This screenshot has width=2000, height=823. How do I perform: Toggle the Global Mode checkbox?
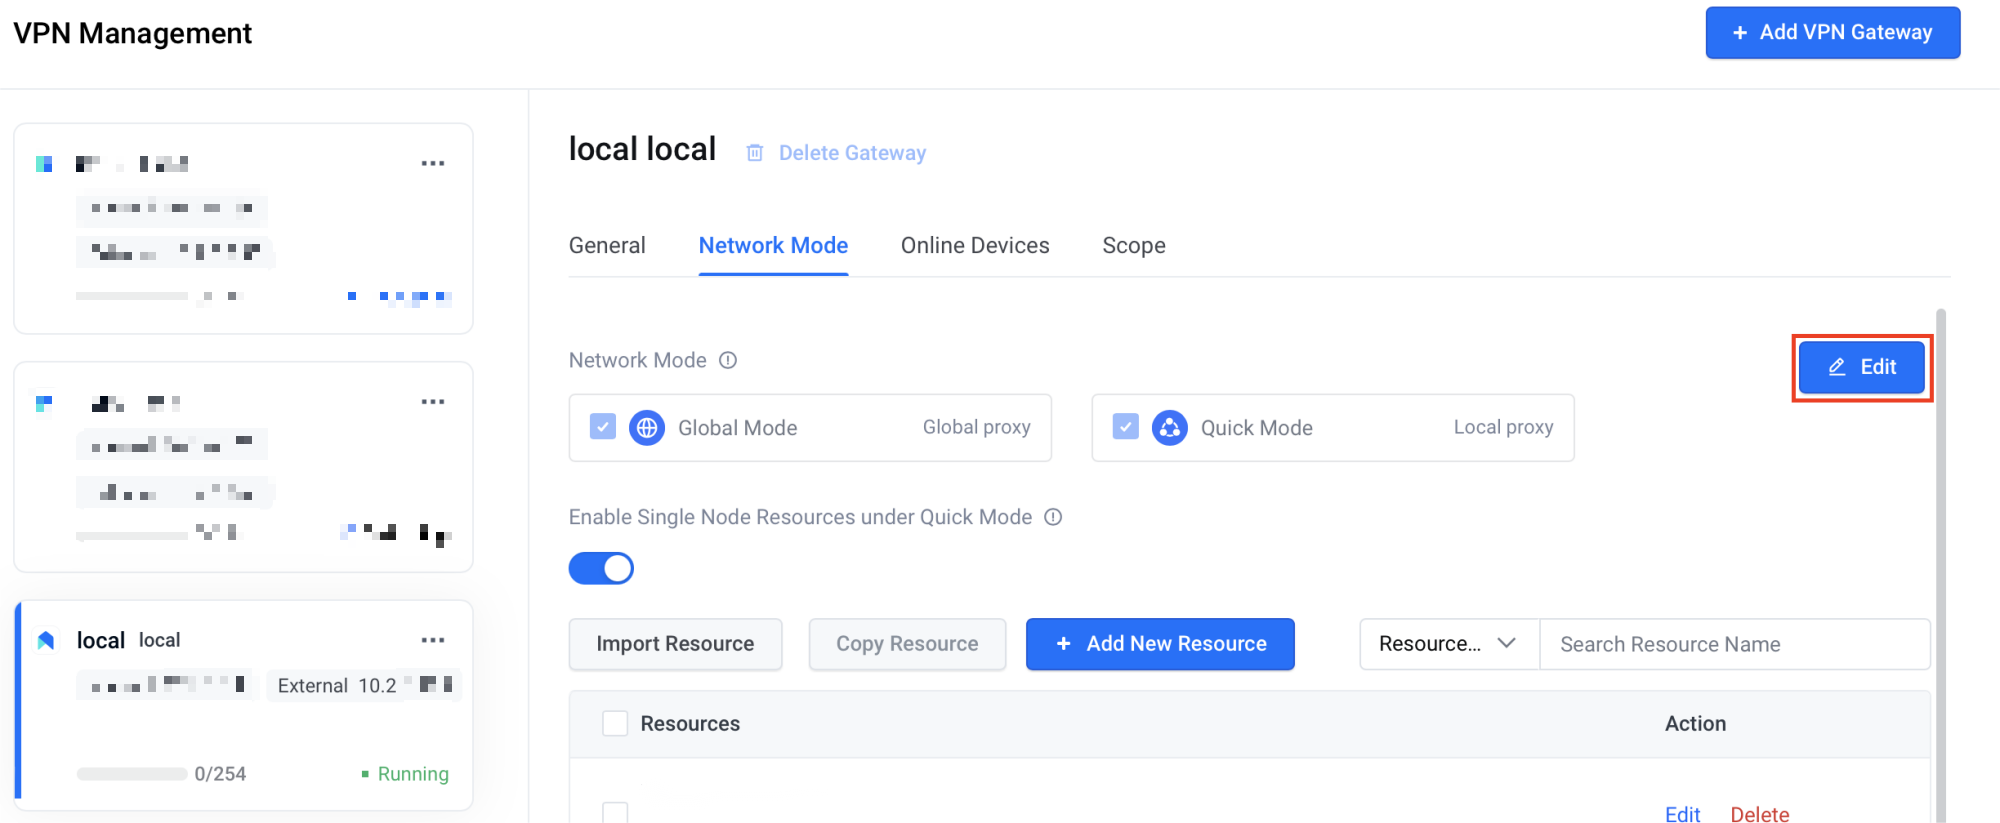point(603,427)
